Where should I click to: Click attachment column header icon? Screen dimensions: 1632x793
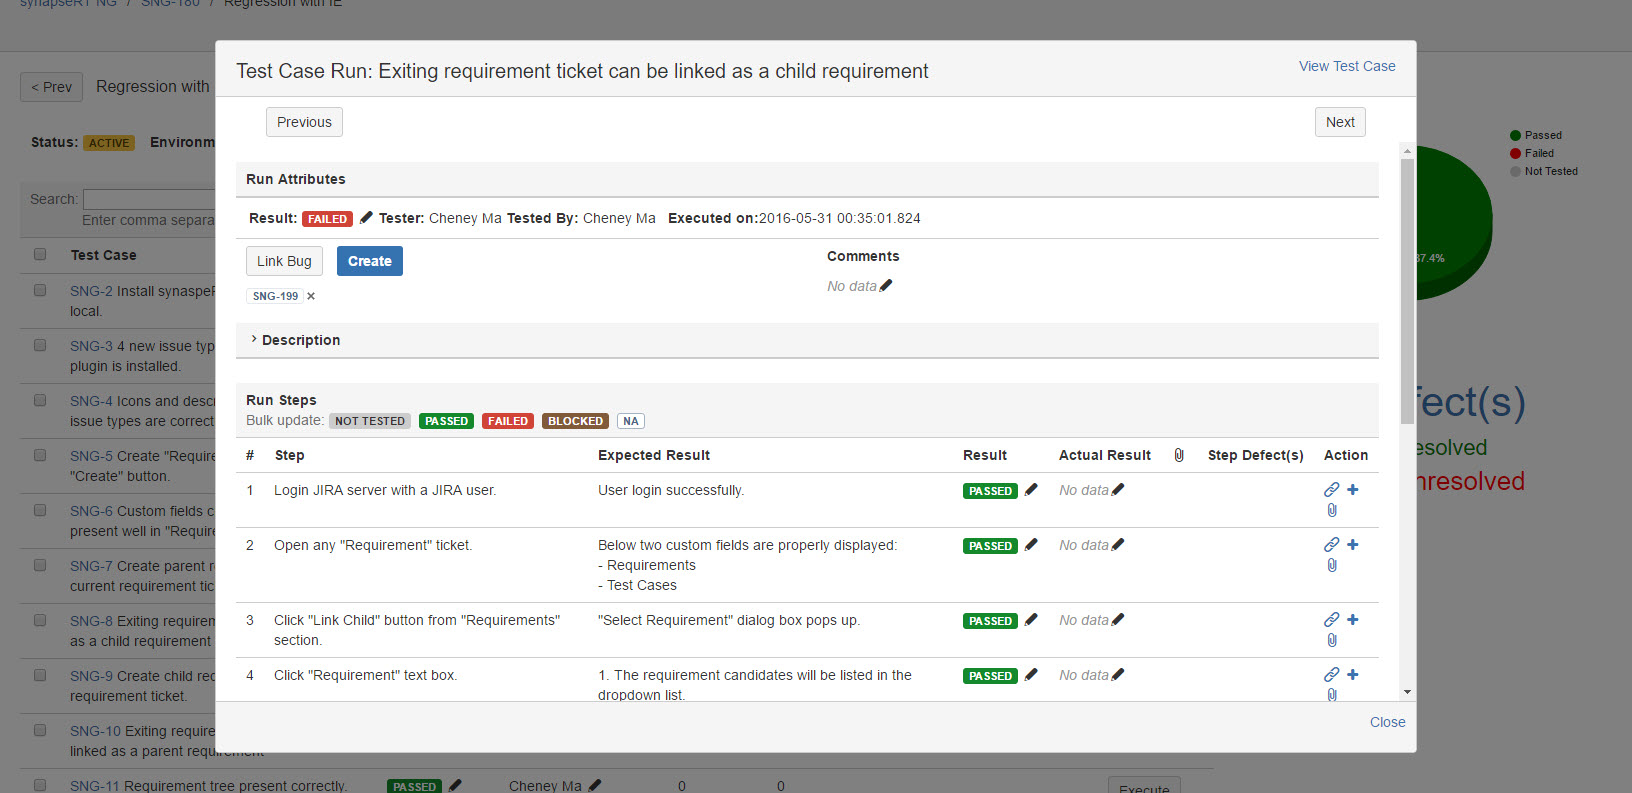(1179, 455)
